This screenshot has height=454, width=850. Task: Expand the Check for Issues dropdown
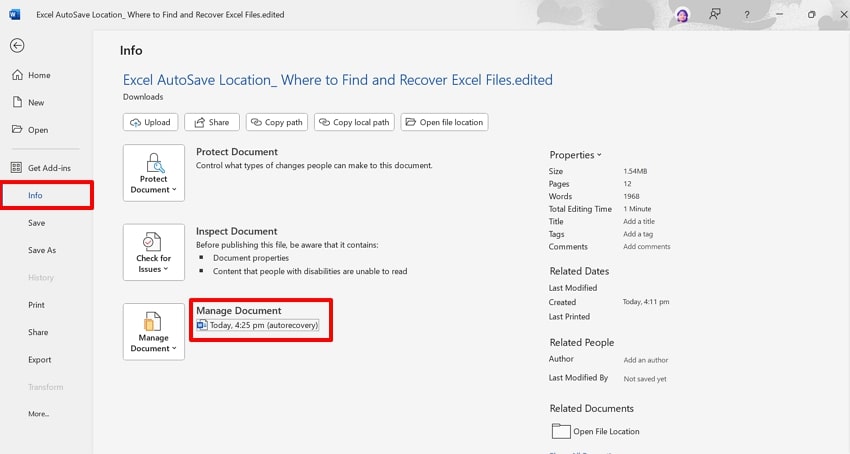(x=154, y=252)
